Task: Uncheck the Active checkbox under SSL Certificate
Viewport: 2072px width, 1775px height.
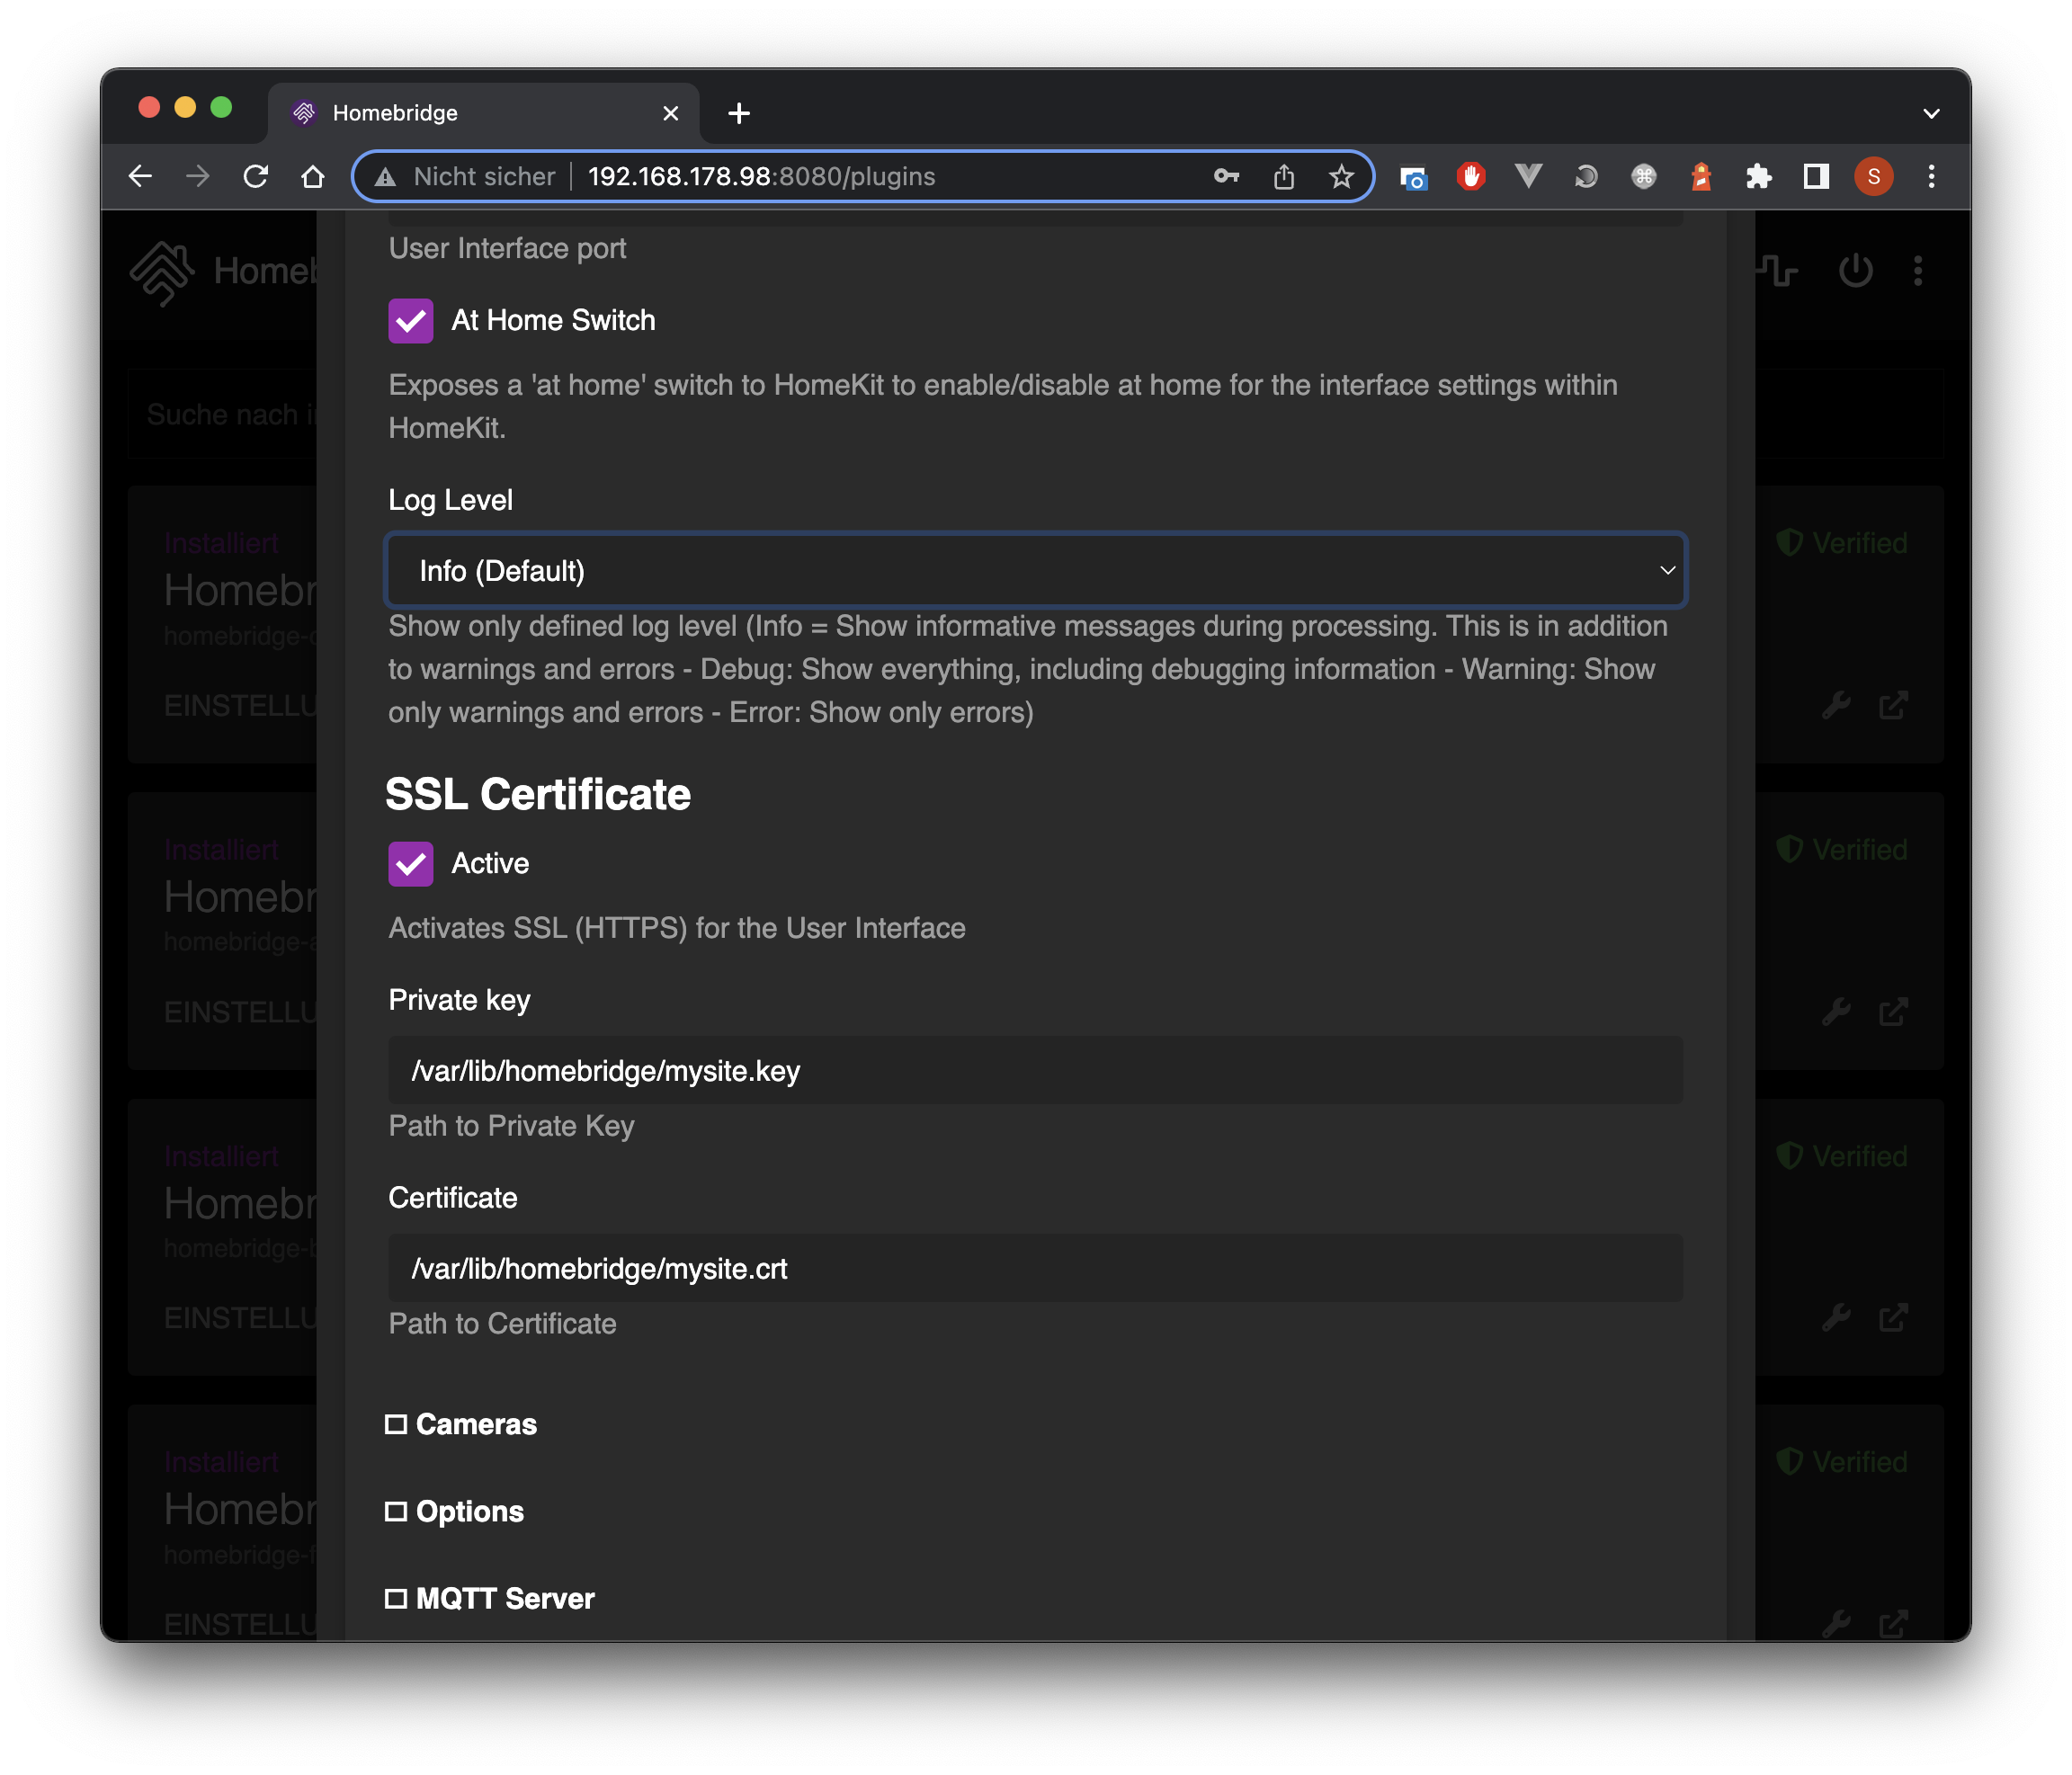Action: click(x=410, y=863)
